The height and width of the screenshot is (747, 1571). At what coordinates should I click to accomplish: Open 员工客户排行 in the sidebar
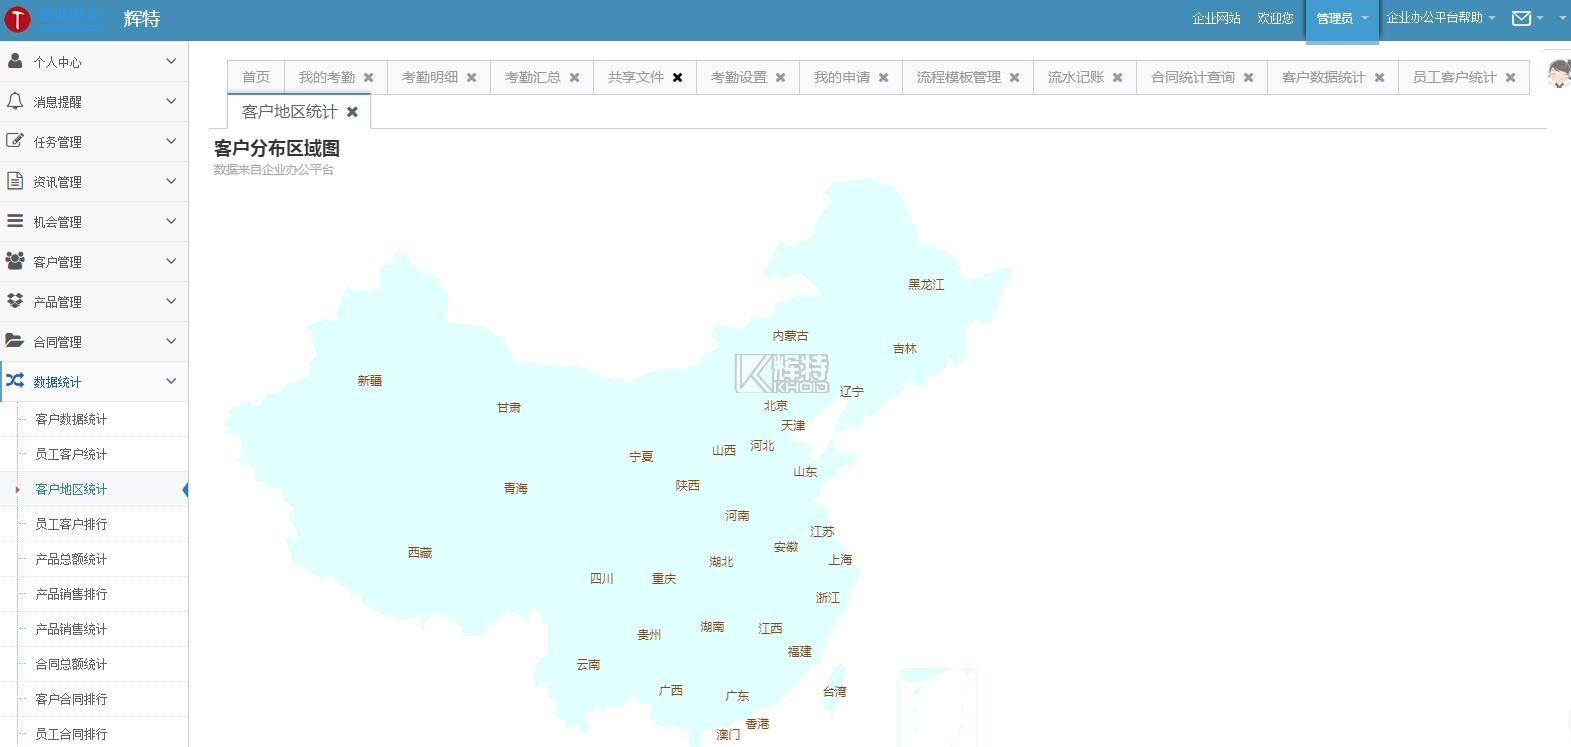pyautogui.click(x=71, y=524)
